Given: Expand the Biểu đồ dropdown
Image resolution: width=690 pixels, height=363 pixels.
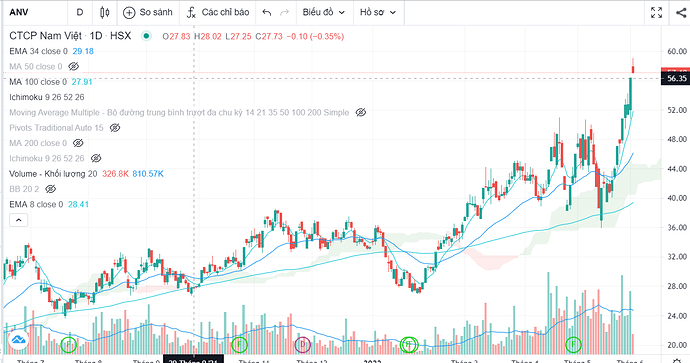Looking at the screenshot, I should pos(324,12).
